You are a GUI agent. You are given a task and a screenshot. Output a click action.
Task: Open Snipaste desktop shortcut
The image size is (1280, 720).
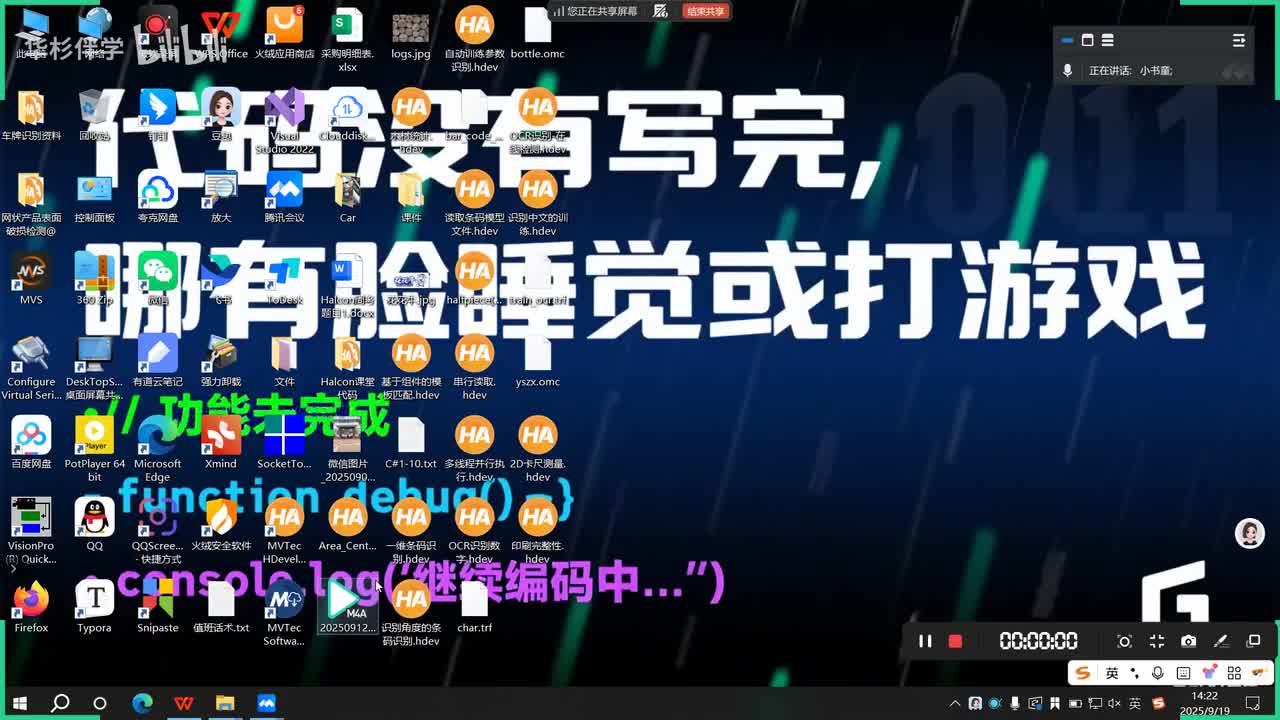pyautogui.click(x=158, y=608)
